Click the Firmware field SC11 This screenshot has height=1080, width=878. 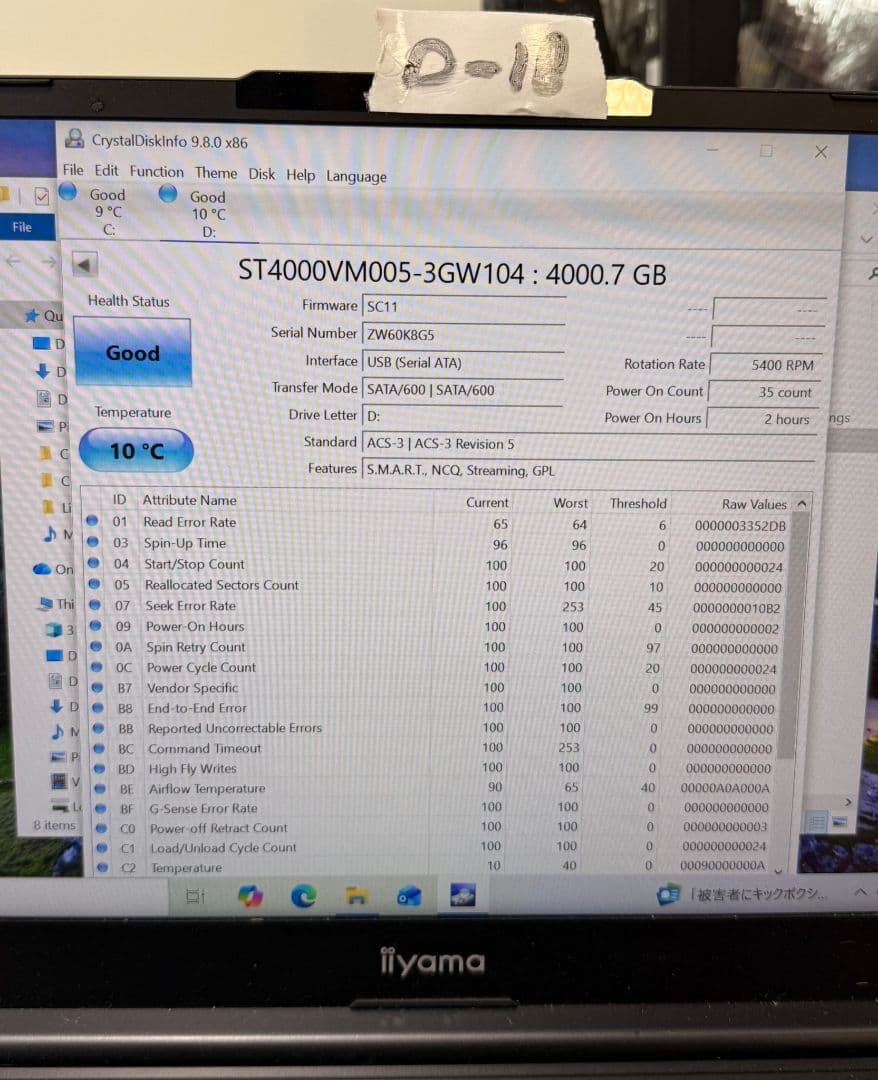(463, 307)
